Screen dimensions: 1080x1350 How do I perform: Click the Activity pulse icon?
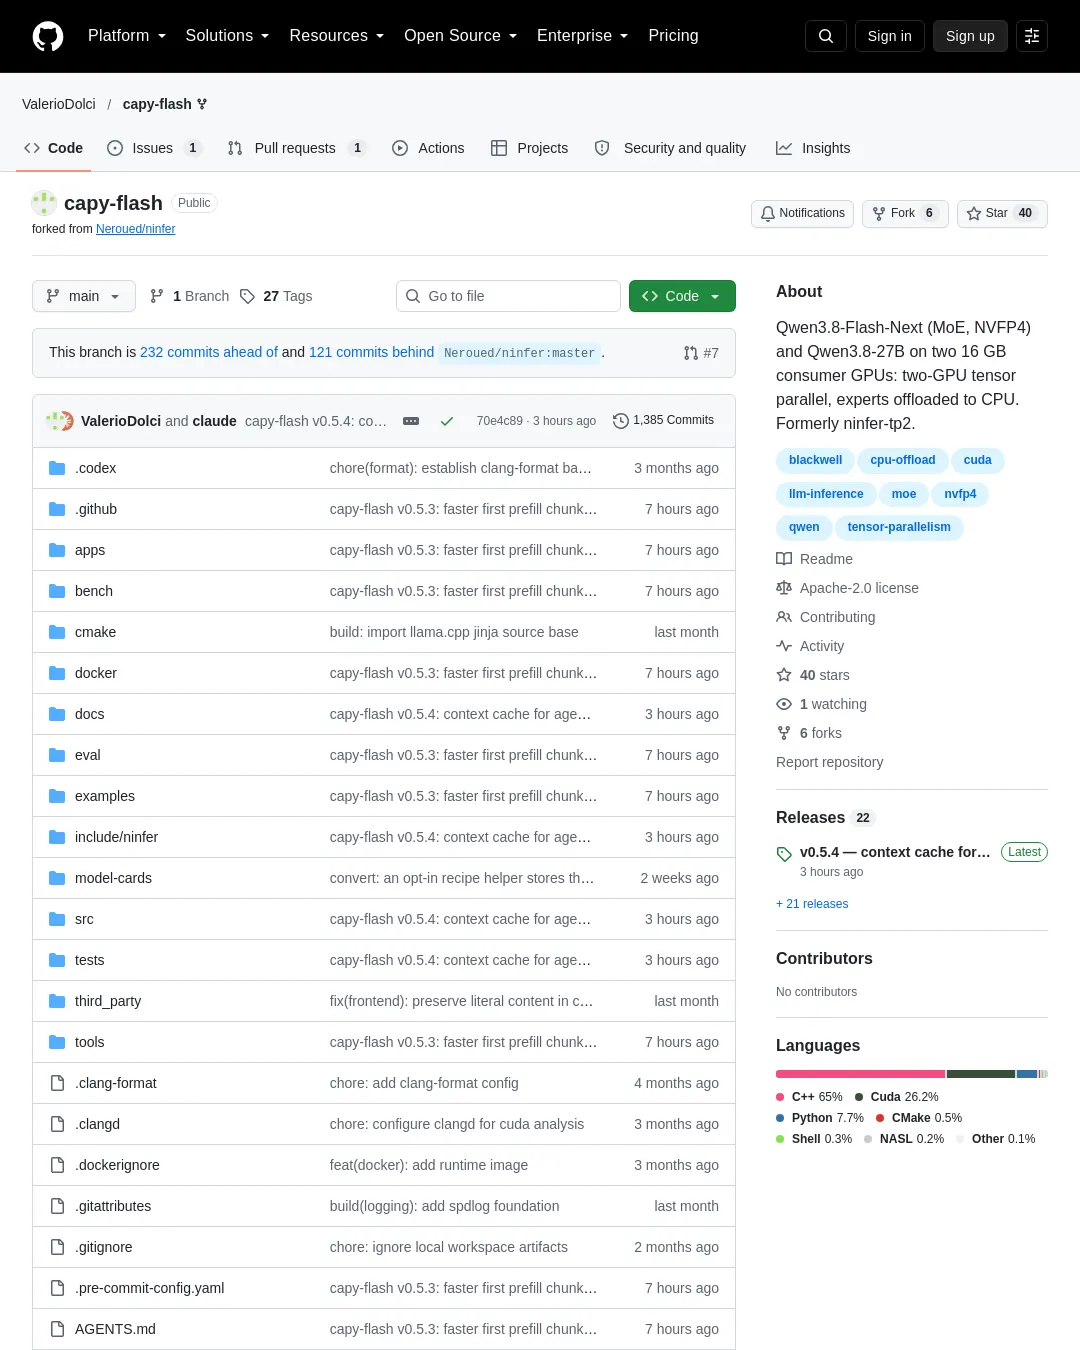pos(784,646)
